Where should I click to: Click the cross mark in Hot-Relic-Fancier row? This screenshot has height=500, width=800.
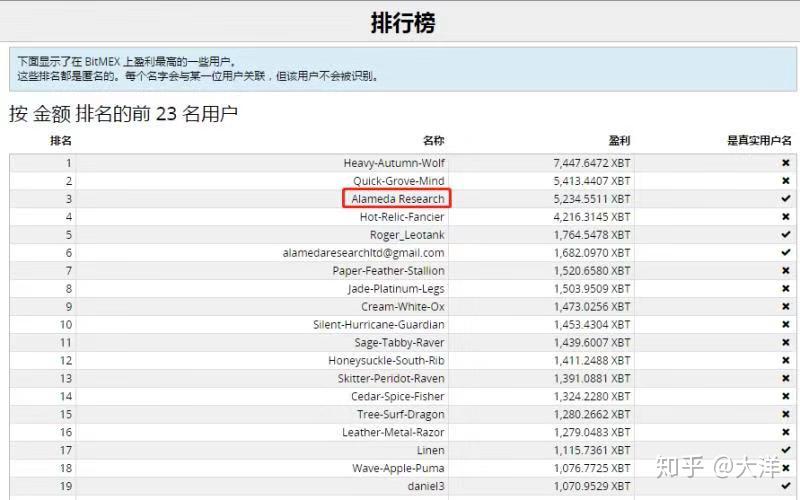pyautogui.click(x=786, y=217)
